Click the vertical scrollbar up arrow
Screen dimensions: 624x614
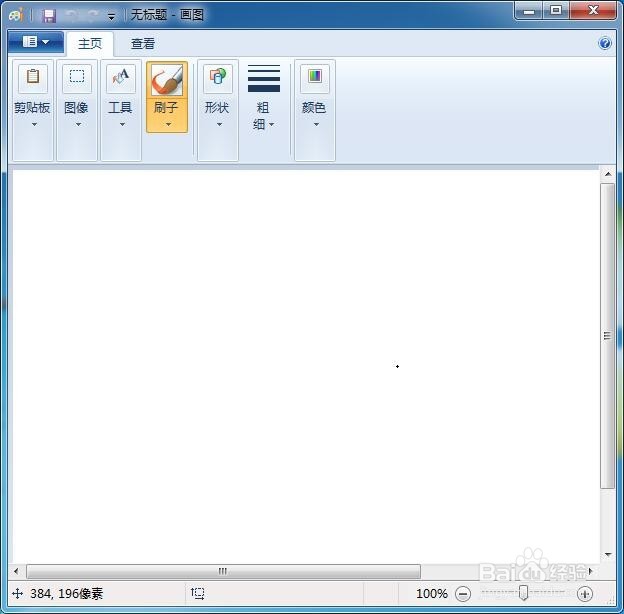click(x=608, y=174)
